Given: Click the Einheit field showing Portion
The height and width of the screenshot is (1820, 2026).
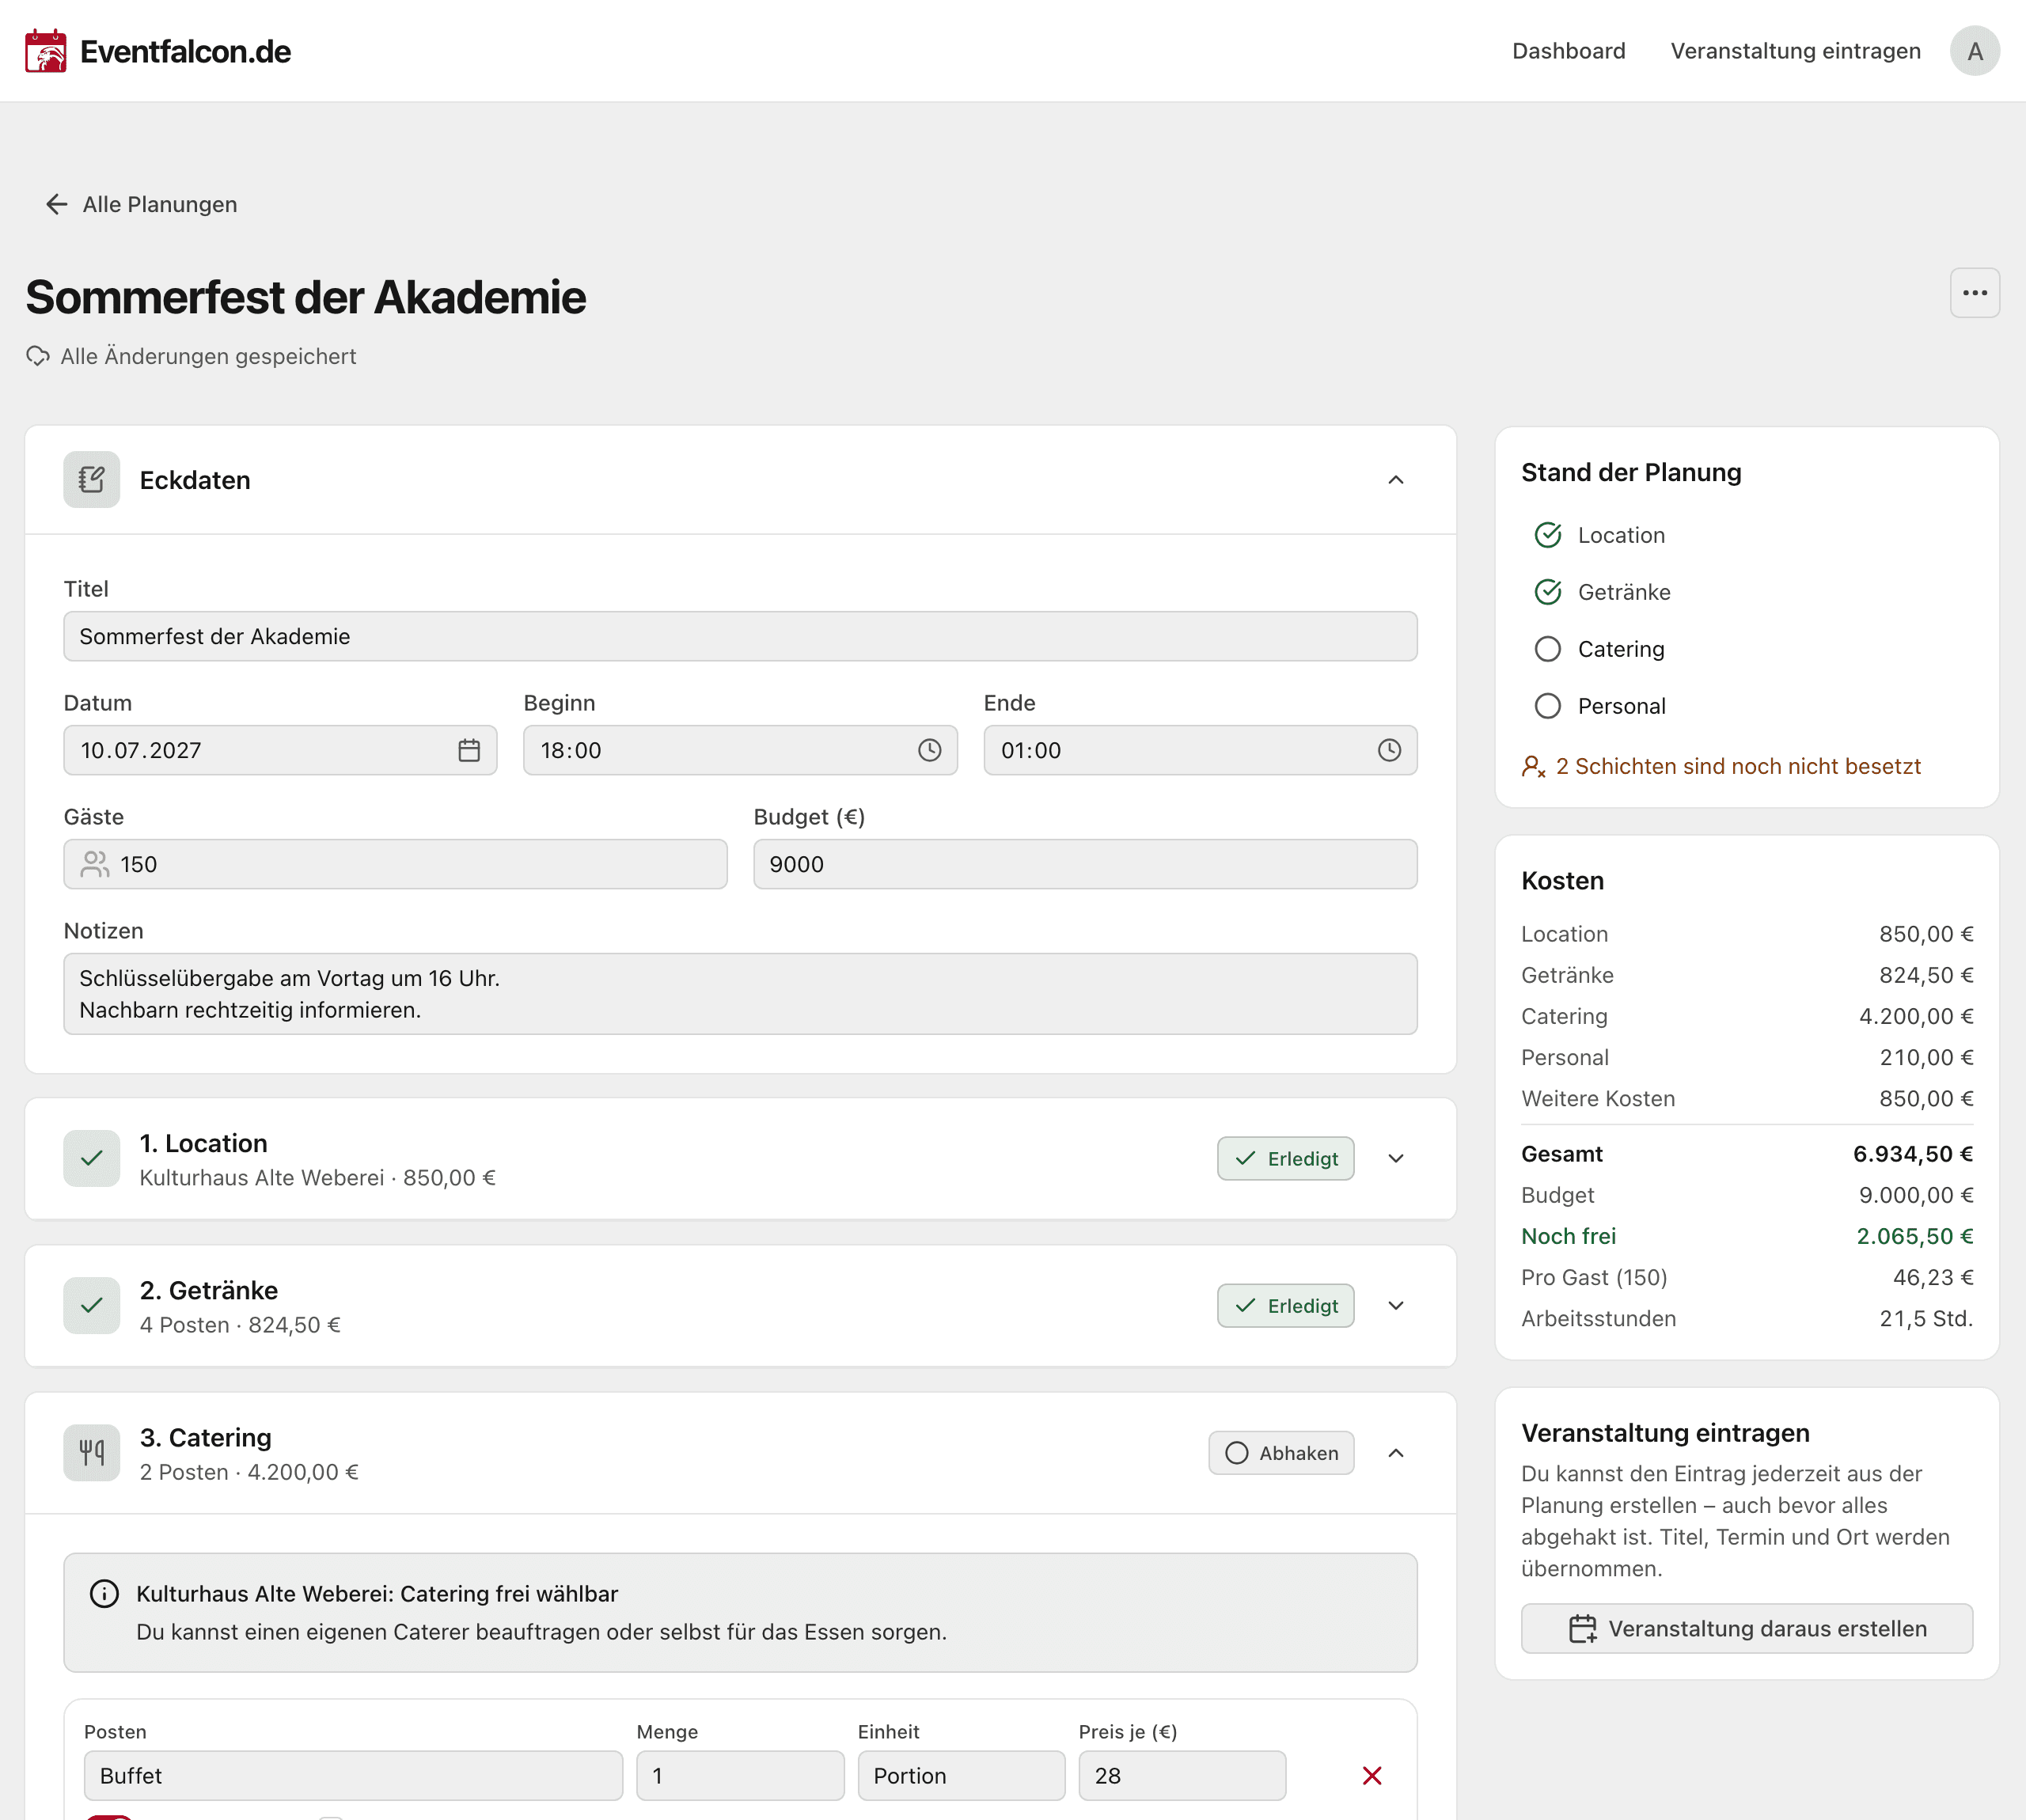Looking at the screenshot, I should tap(961, 1775).
